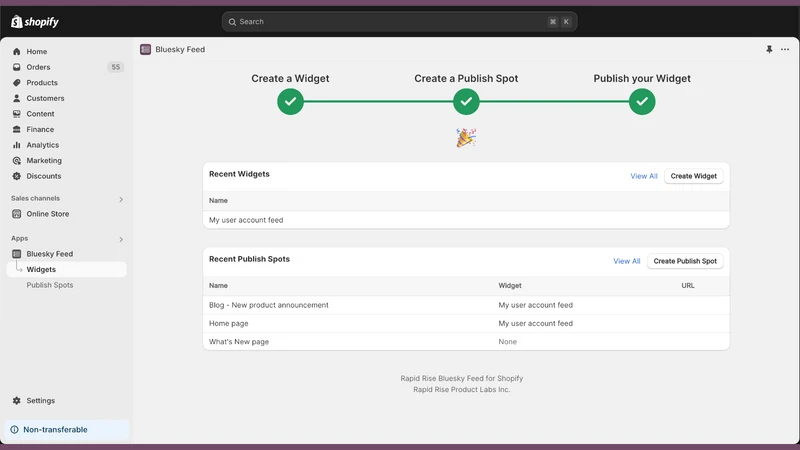Click the Bluesky Feed header app icon
Image resolution: width=800 pixels, height=450 pixels.
pyautogui.click(x=145, y=49)
